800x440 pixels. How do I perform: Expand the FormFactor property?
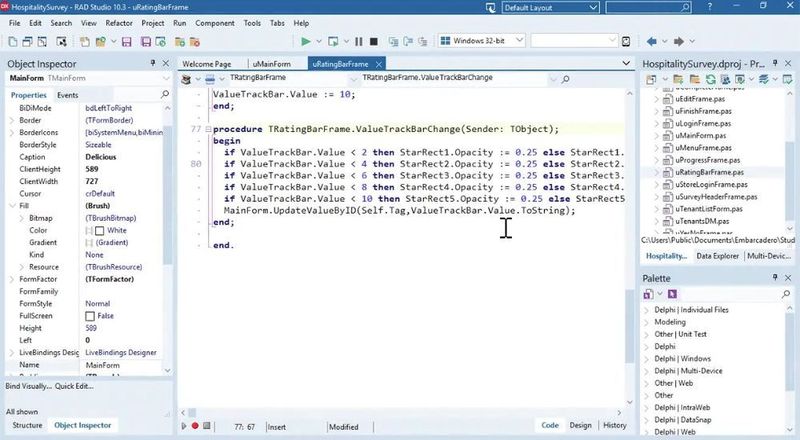point(12,279)
